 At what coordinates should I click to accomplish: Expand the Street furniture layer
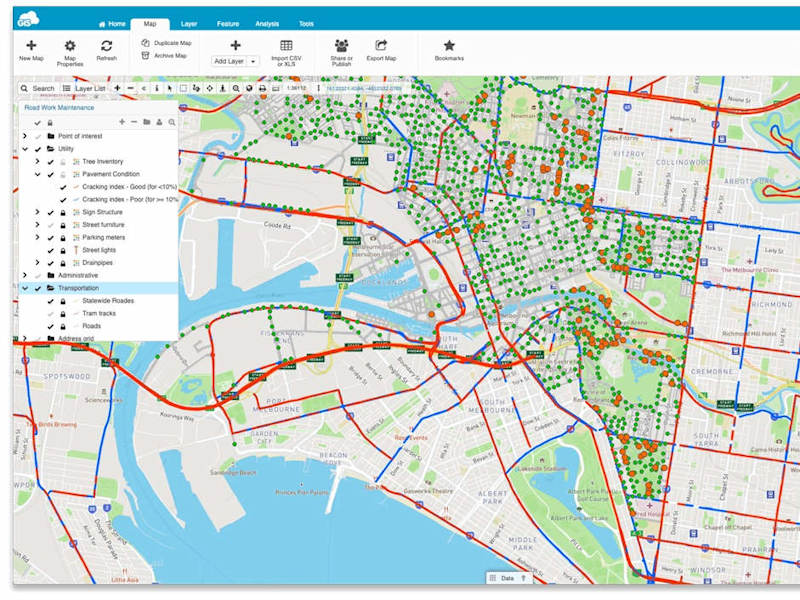click(x=37, y=224)
